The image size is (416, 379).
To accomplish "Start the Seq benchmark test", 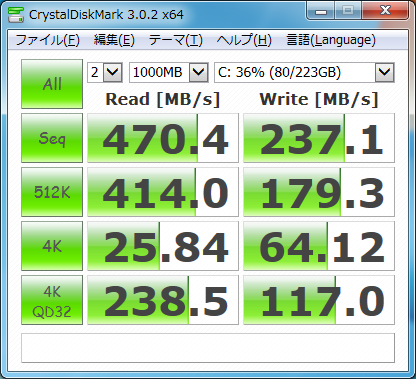I will (x=52, y=138).
